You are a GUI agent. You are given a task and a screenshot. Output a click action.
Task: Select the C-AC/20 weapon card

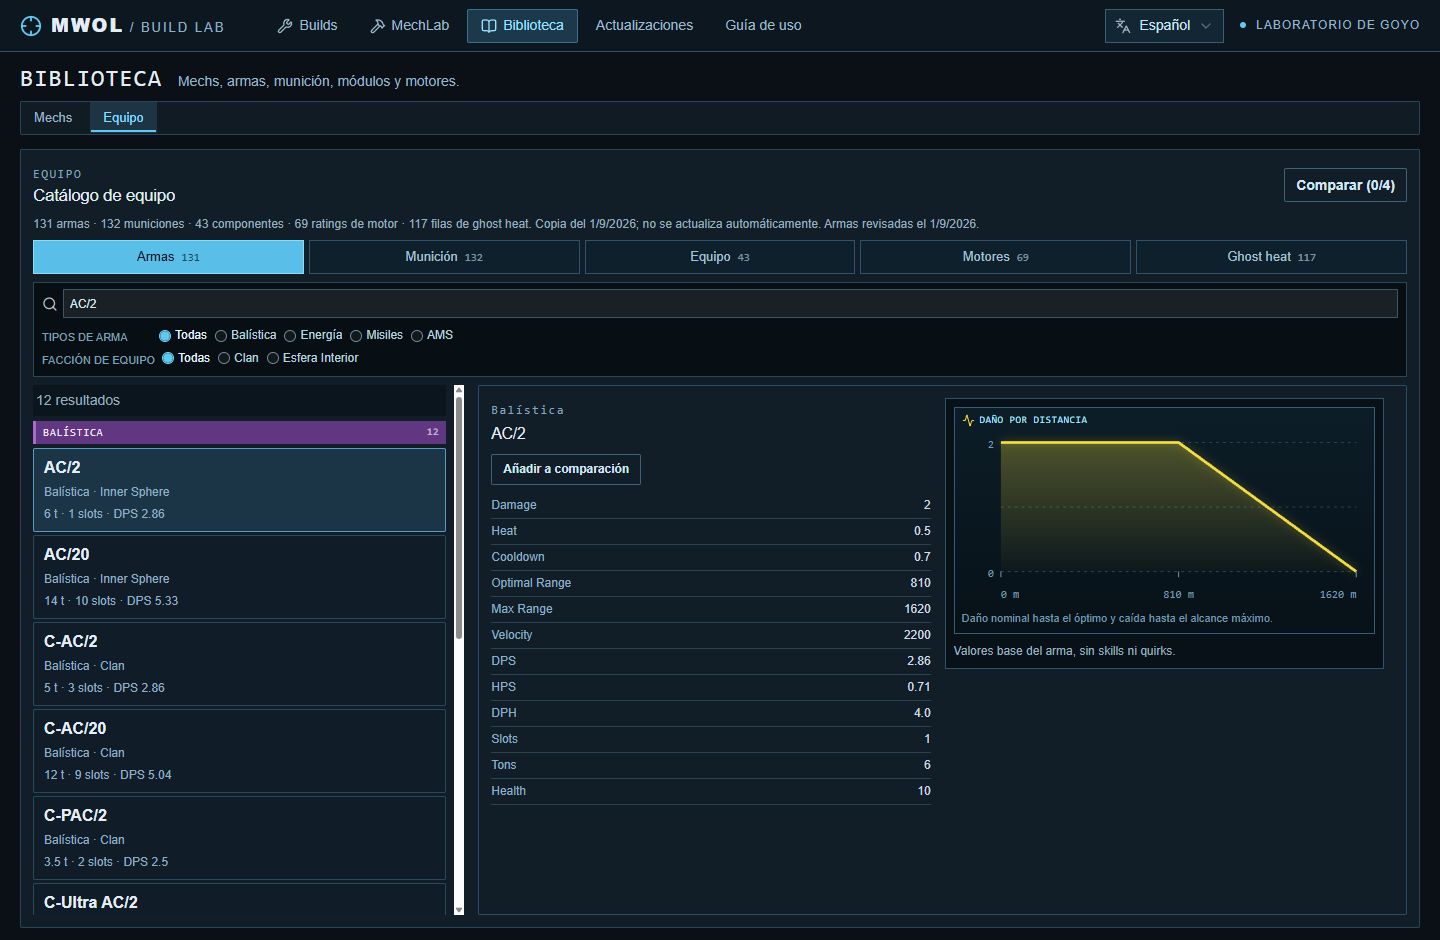(239, 751)
